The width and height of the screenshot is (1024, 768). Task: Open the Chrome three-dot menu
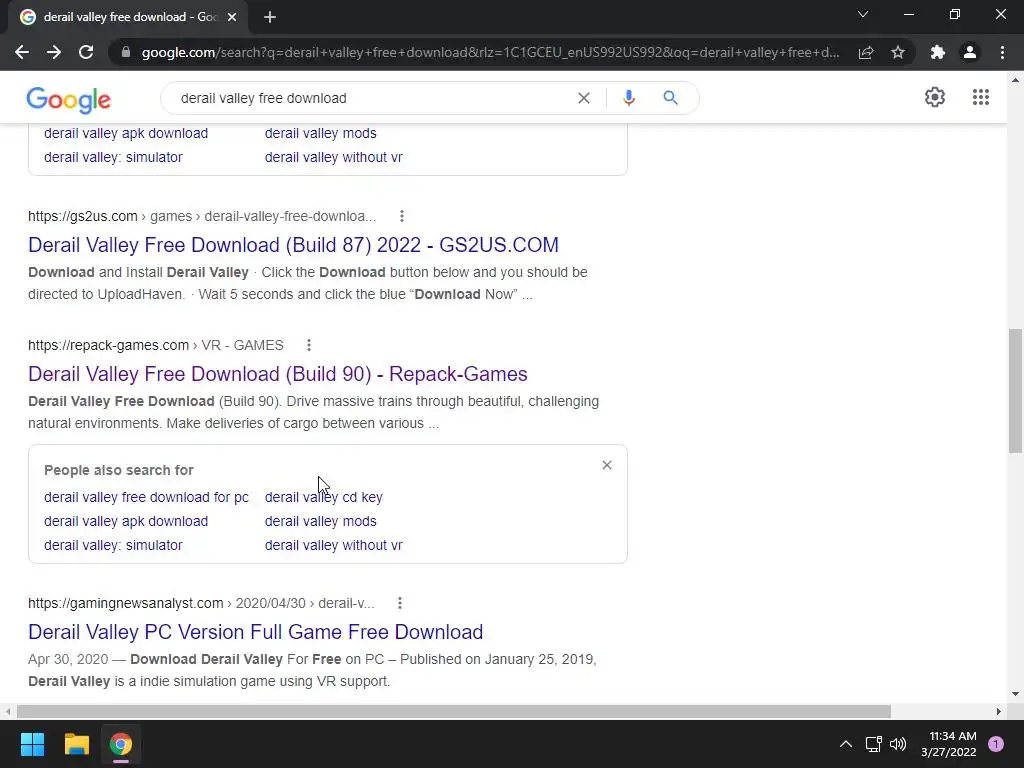click(x=1002, y=52)
